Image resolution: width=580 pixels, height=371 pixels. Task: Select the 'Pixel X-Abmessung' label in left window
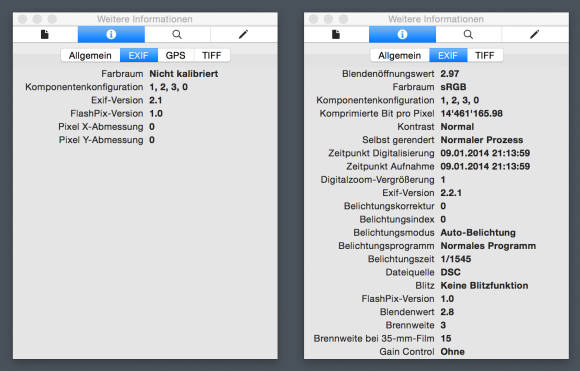tap(101, 127)
